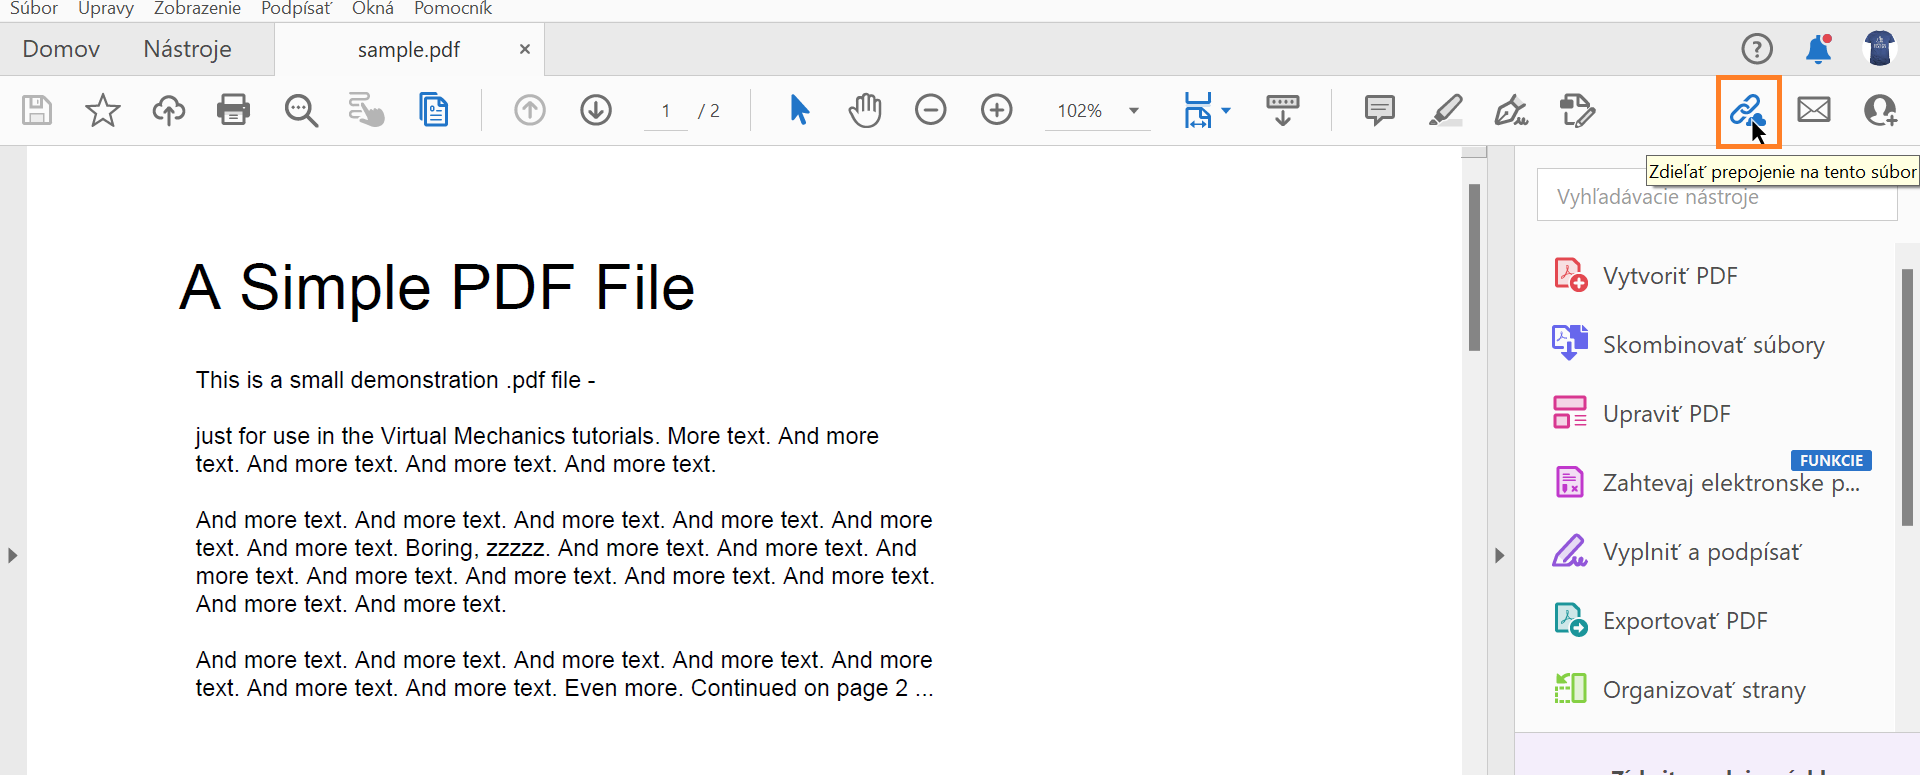Upload file to cloud icon

pyautogui.click(x=168, y=110)
